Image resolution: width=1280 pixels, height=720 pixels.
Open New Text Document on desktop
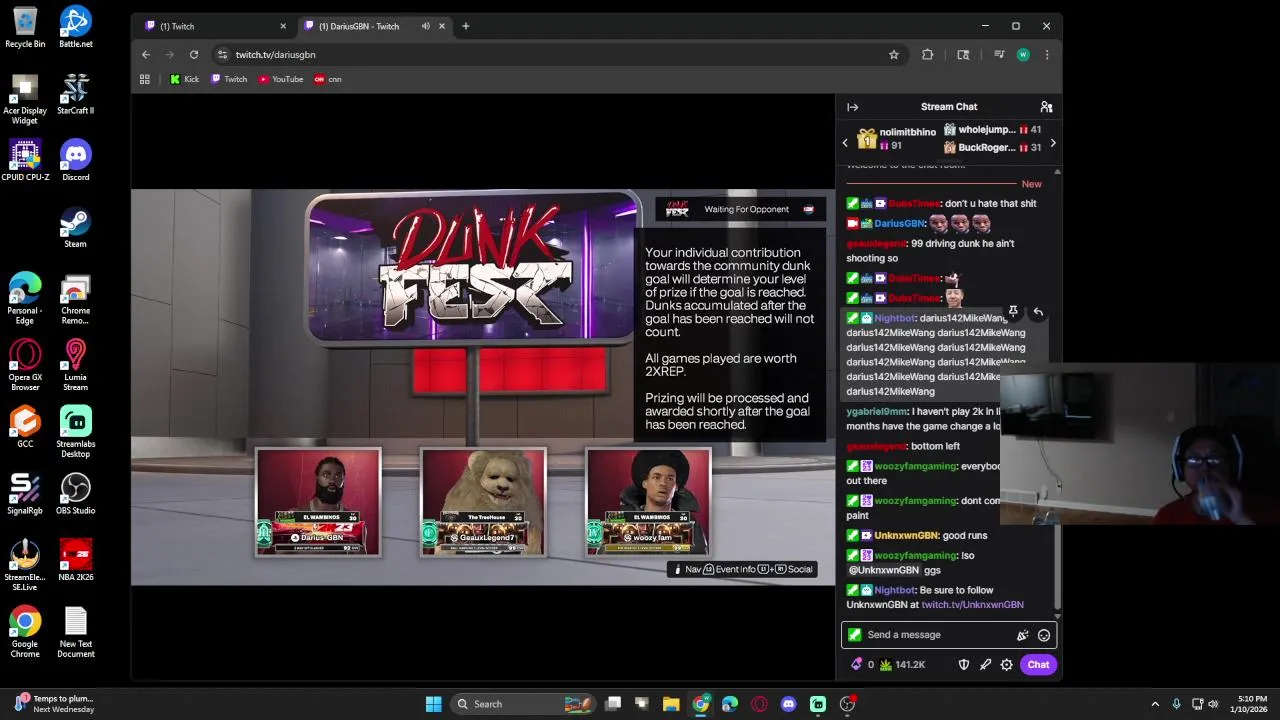pyautogui.click(x=76, y=632)
